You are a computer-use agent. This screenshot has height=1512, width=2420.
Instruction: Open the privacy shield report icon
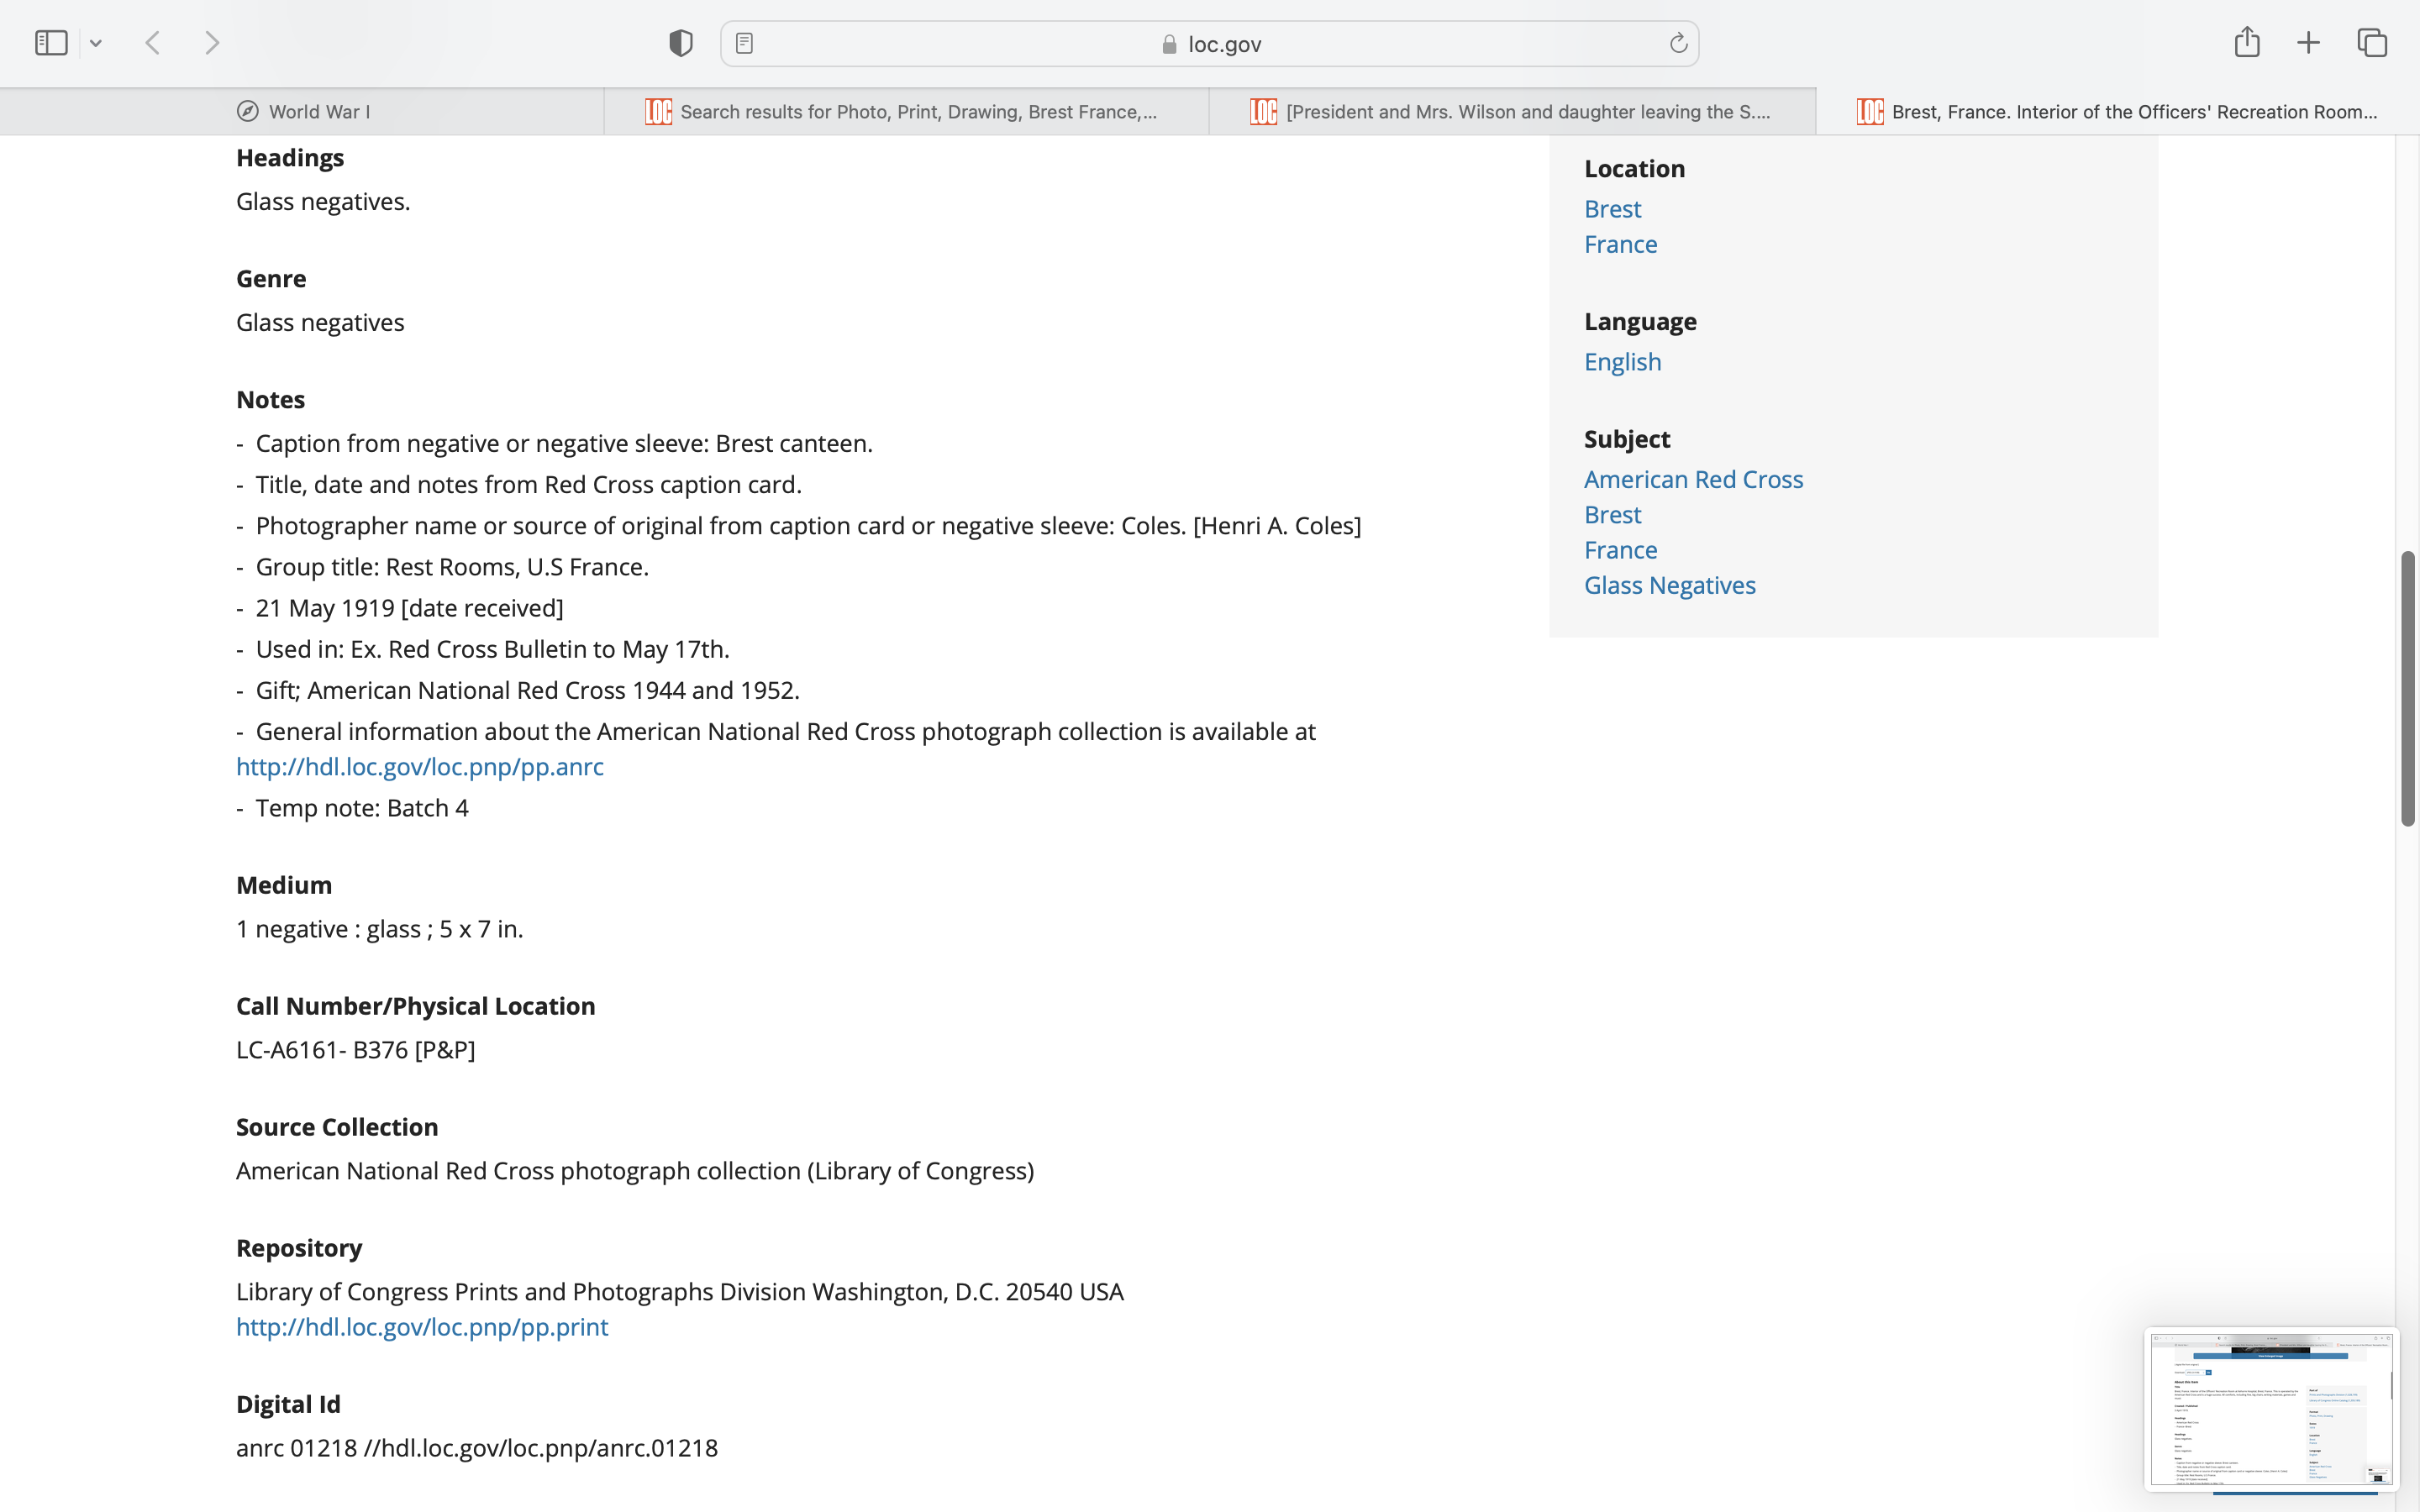pos(681,43)
